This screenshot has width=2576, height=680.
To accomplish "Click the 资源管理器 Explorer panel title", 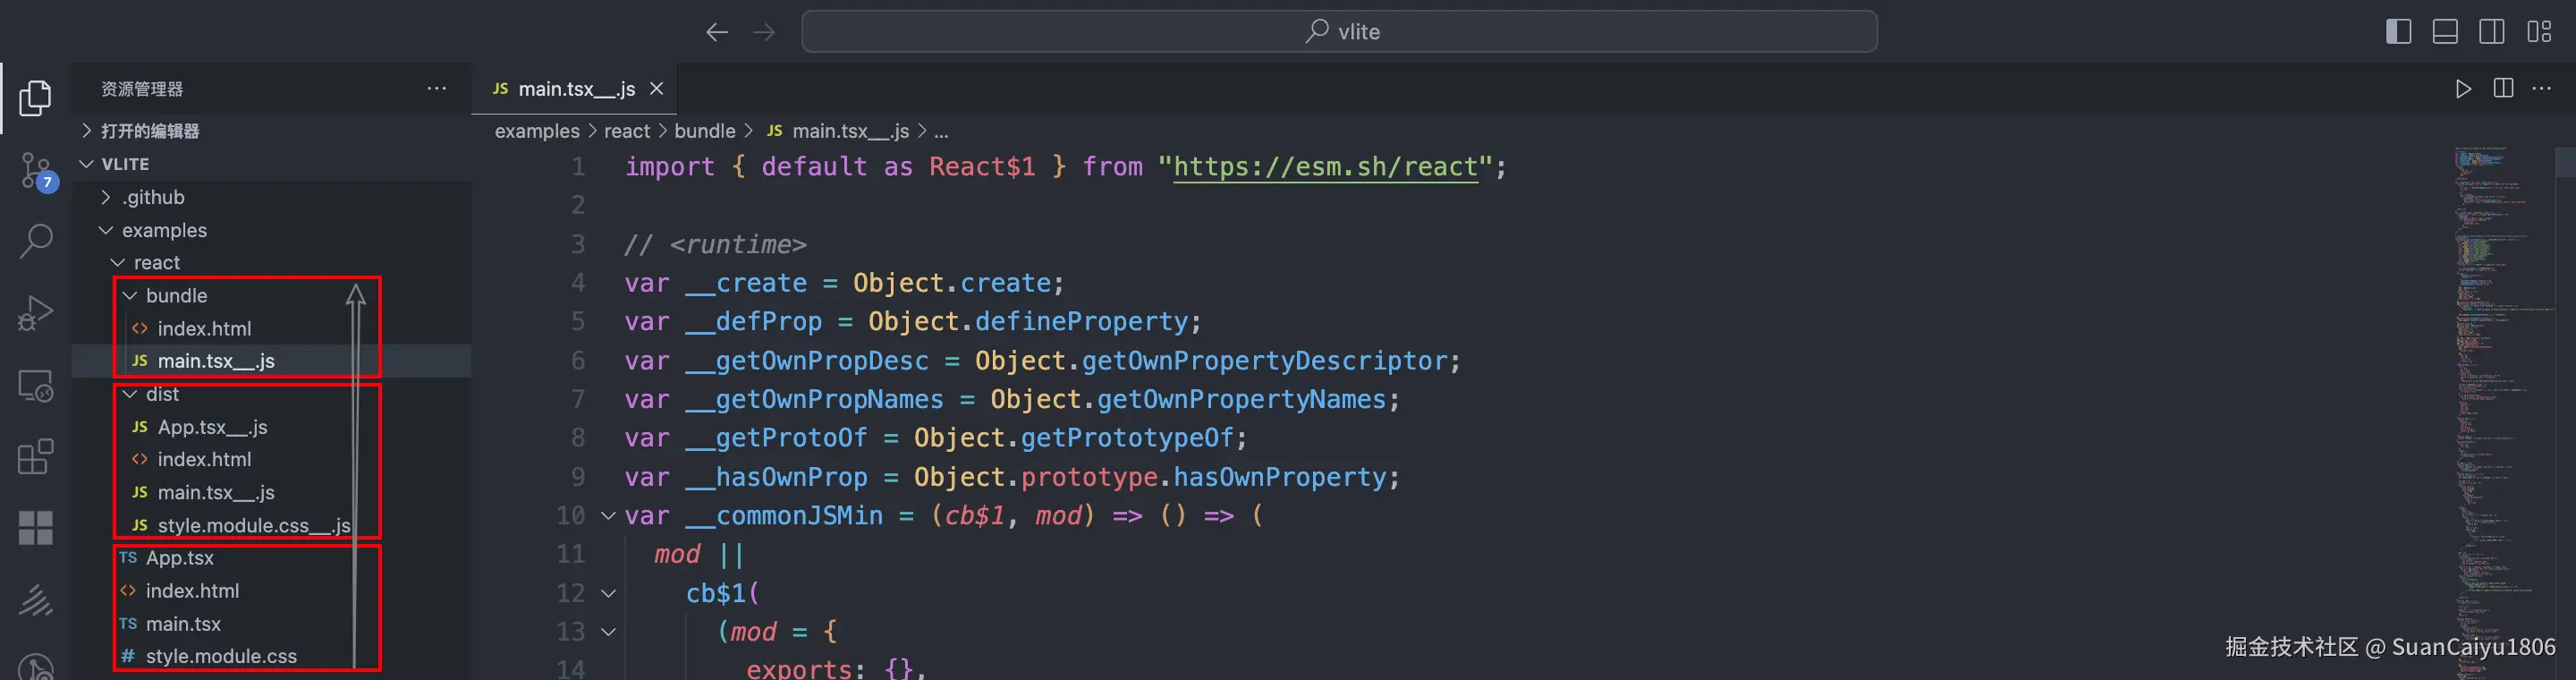I will click(x=142, y=89).
